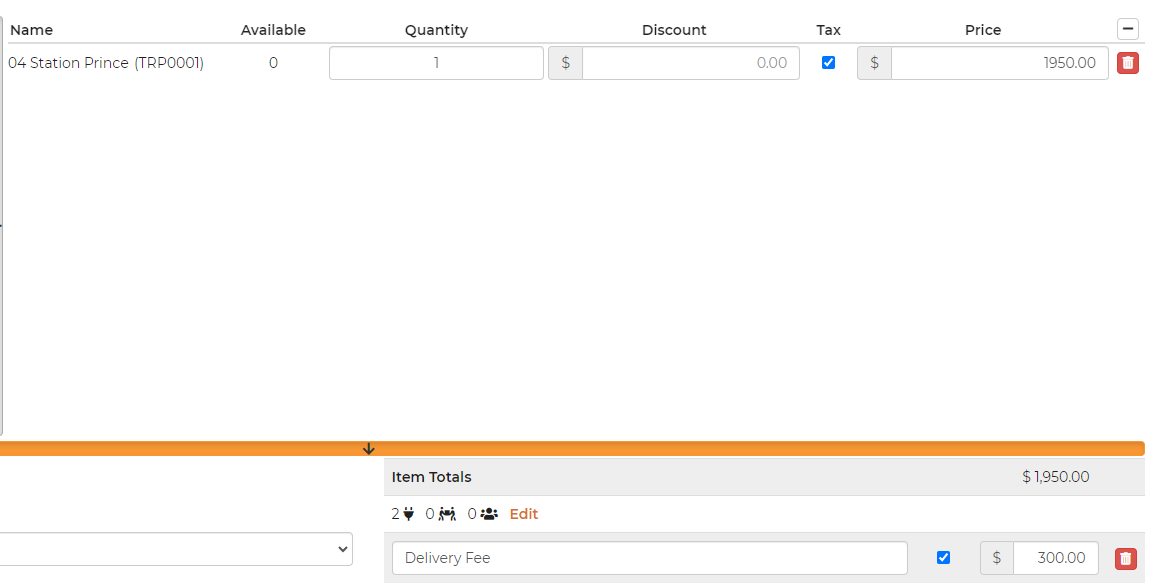Remove the Delivery Fee row with trash icon
This screenshot has width=1153, height=583.
pos(1125,559)
